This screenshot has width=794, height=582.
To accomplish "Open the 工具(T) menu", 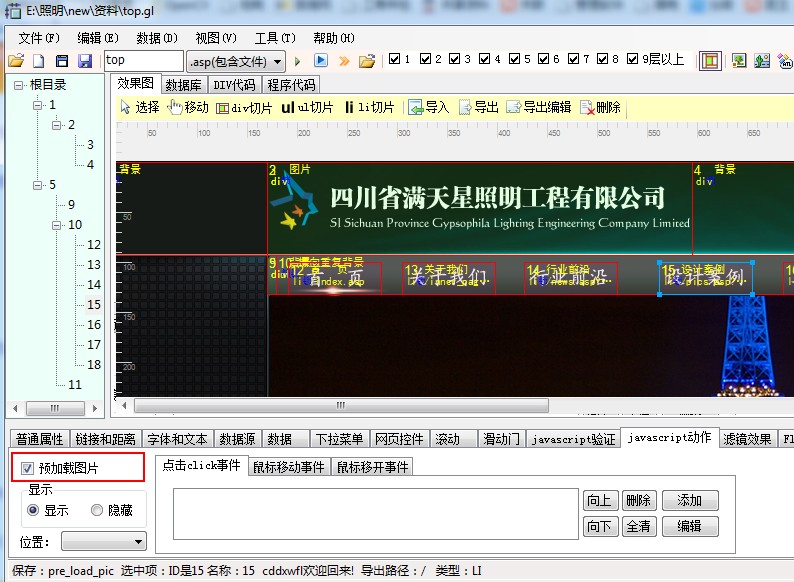I will click(275, 38).
